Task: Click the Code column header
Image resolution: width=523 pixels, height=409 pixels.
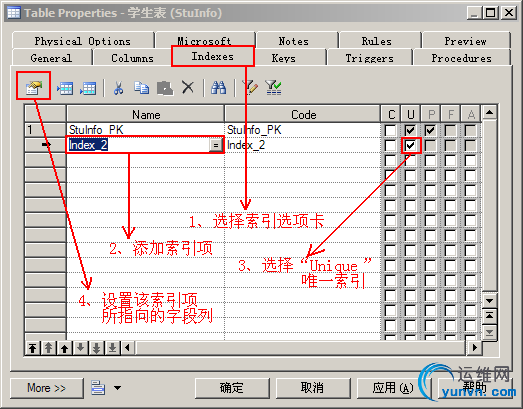Action: 303,114
